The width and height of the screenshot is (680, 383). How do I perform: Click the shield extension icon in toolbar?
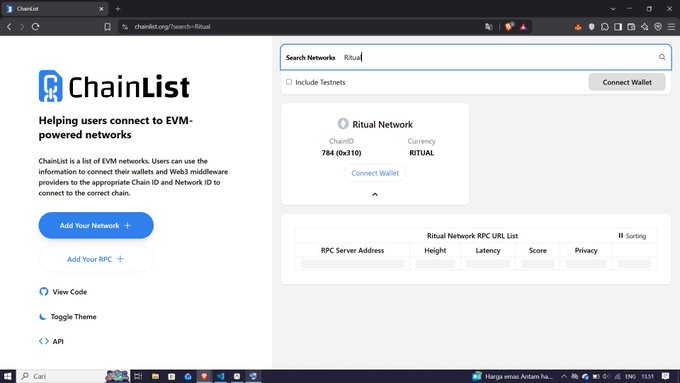[x=592, y=27]
